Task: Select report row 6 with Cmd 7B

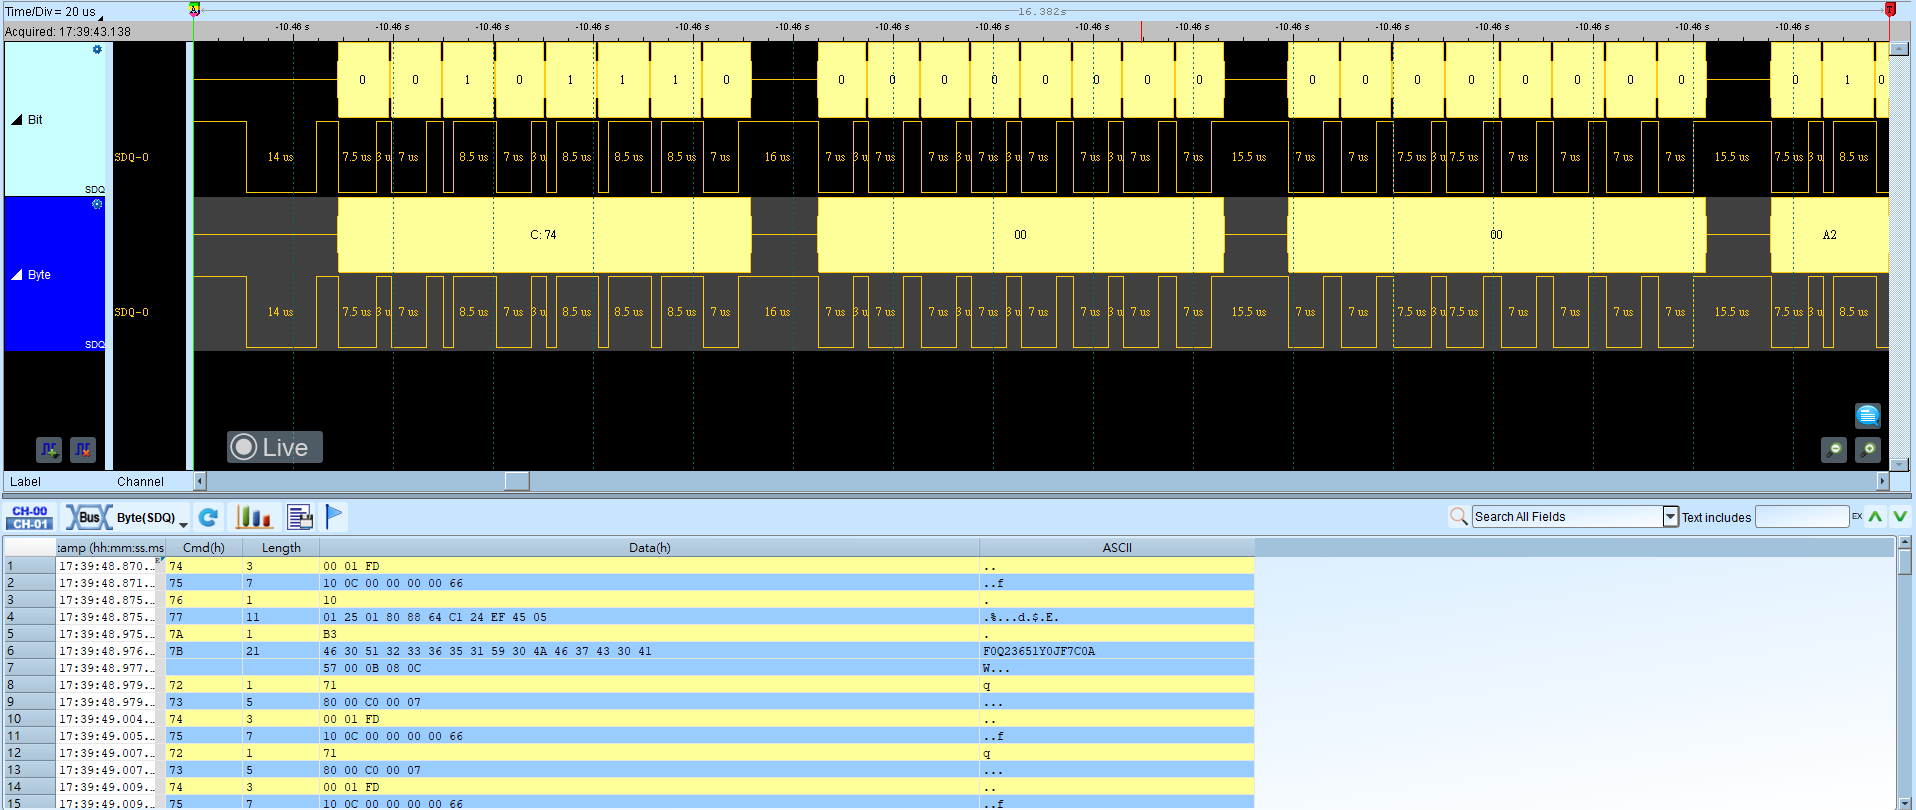Action: coord(629,651)
